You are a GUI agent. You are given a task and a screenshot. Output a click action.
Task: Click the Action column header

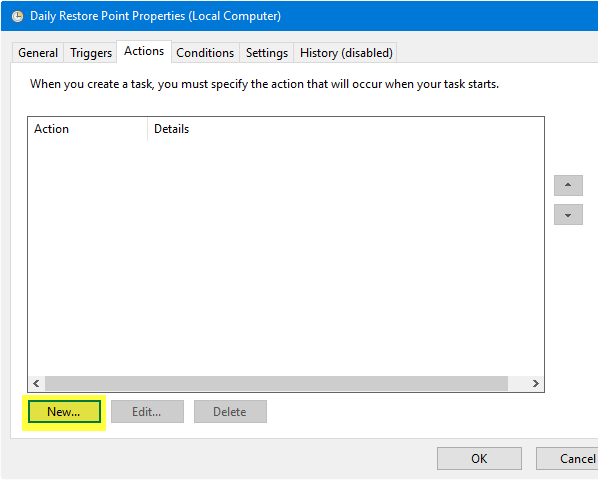(88, 129)
